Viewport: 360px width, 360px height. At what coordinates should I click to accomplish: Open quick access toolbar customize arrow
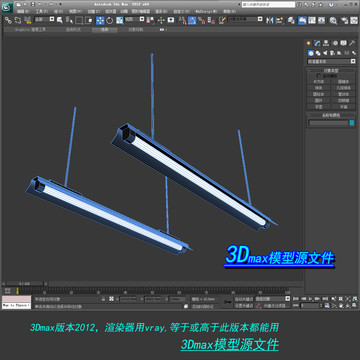coord(60,4)
